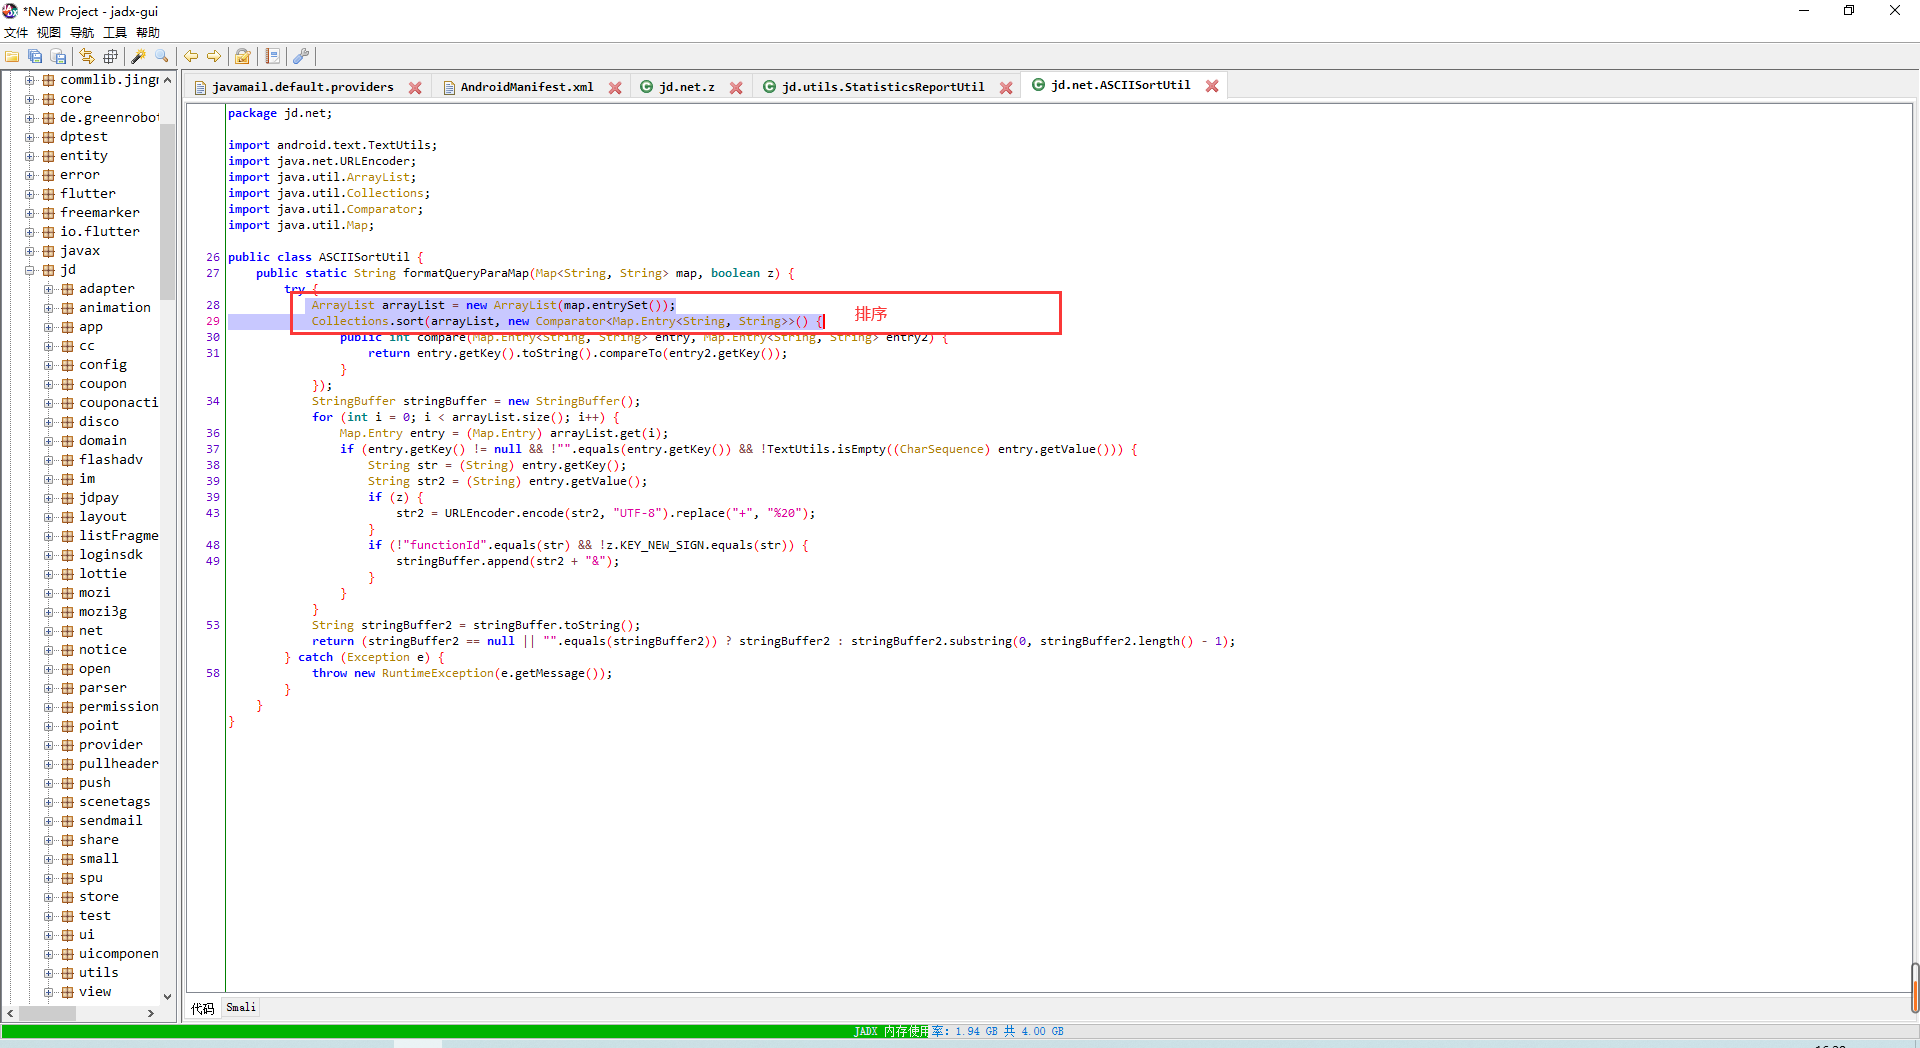
Task: Expand the config package node
Action: tap(49, 365)
